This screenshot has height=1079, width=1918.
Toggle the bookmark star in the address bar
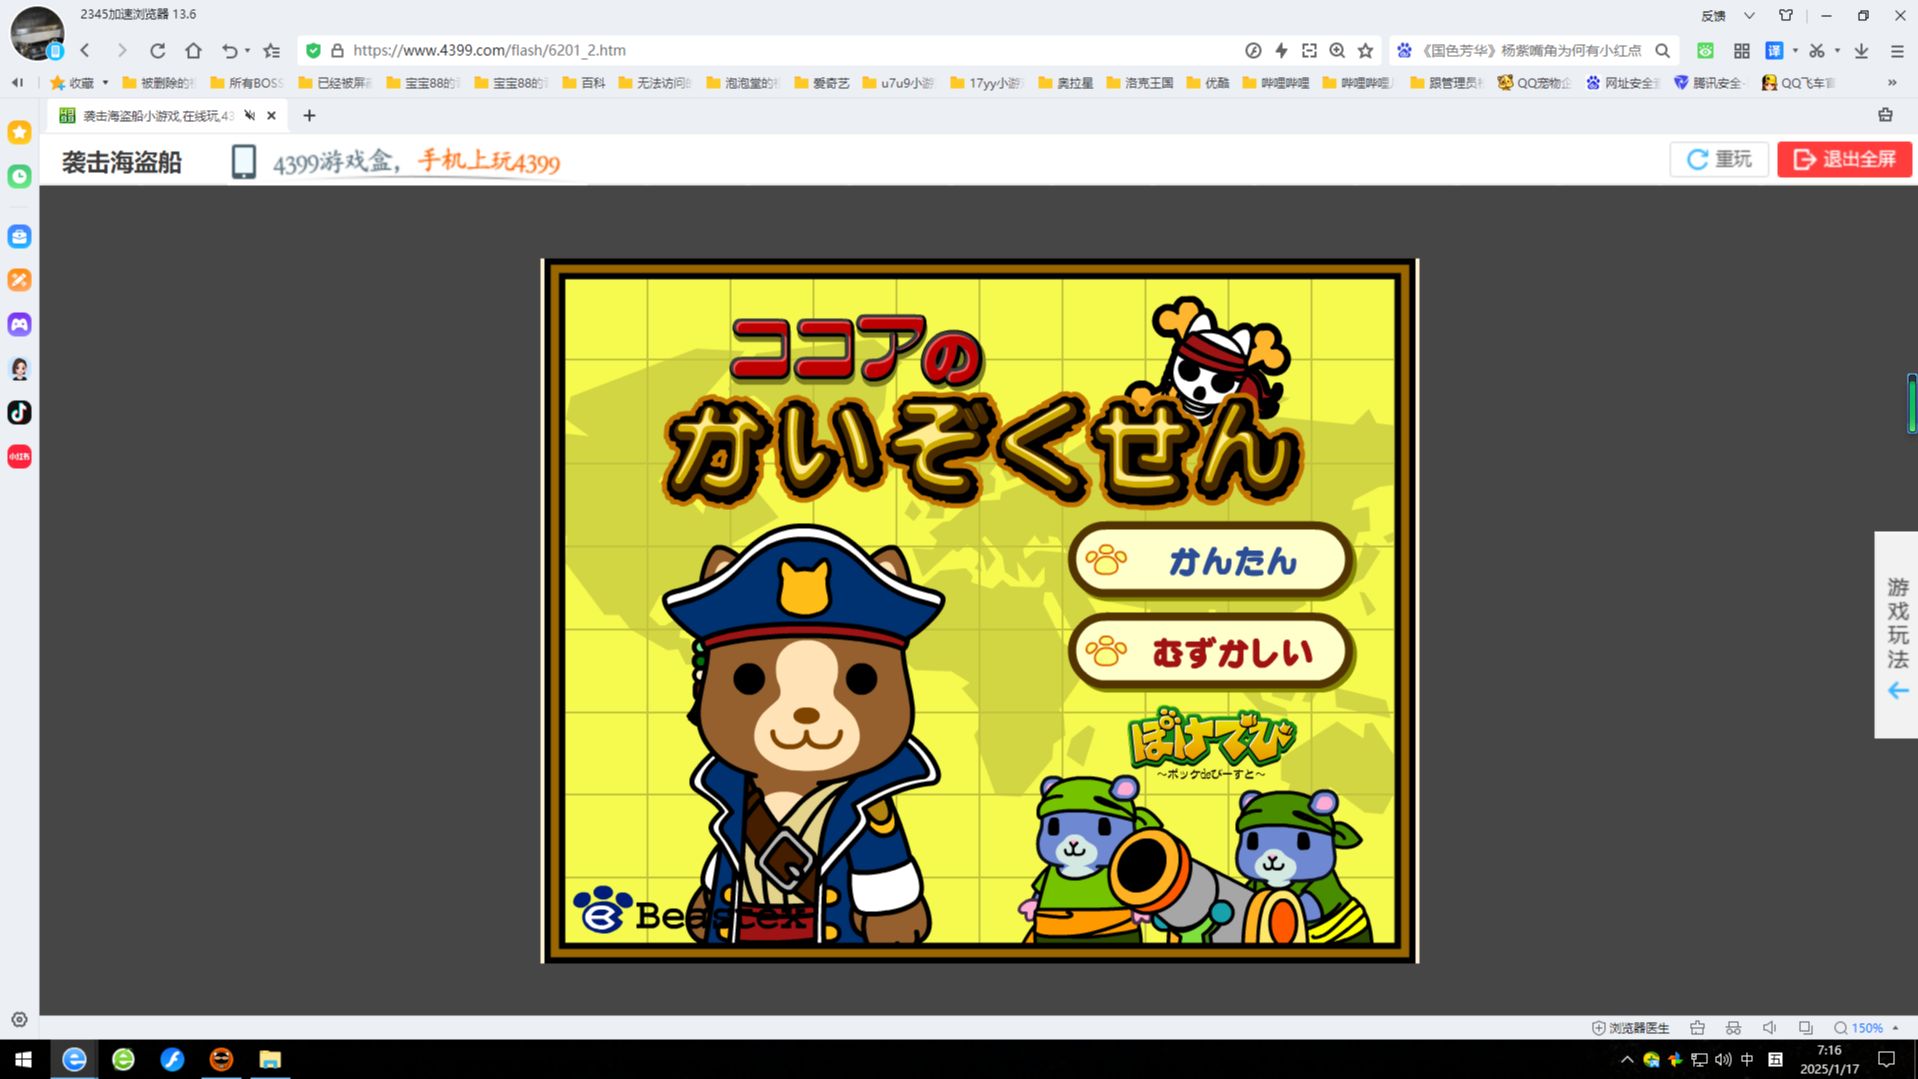(x=1365, y=50)
